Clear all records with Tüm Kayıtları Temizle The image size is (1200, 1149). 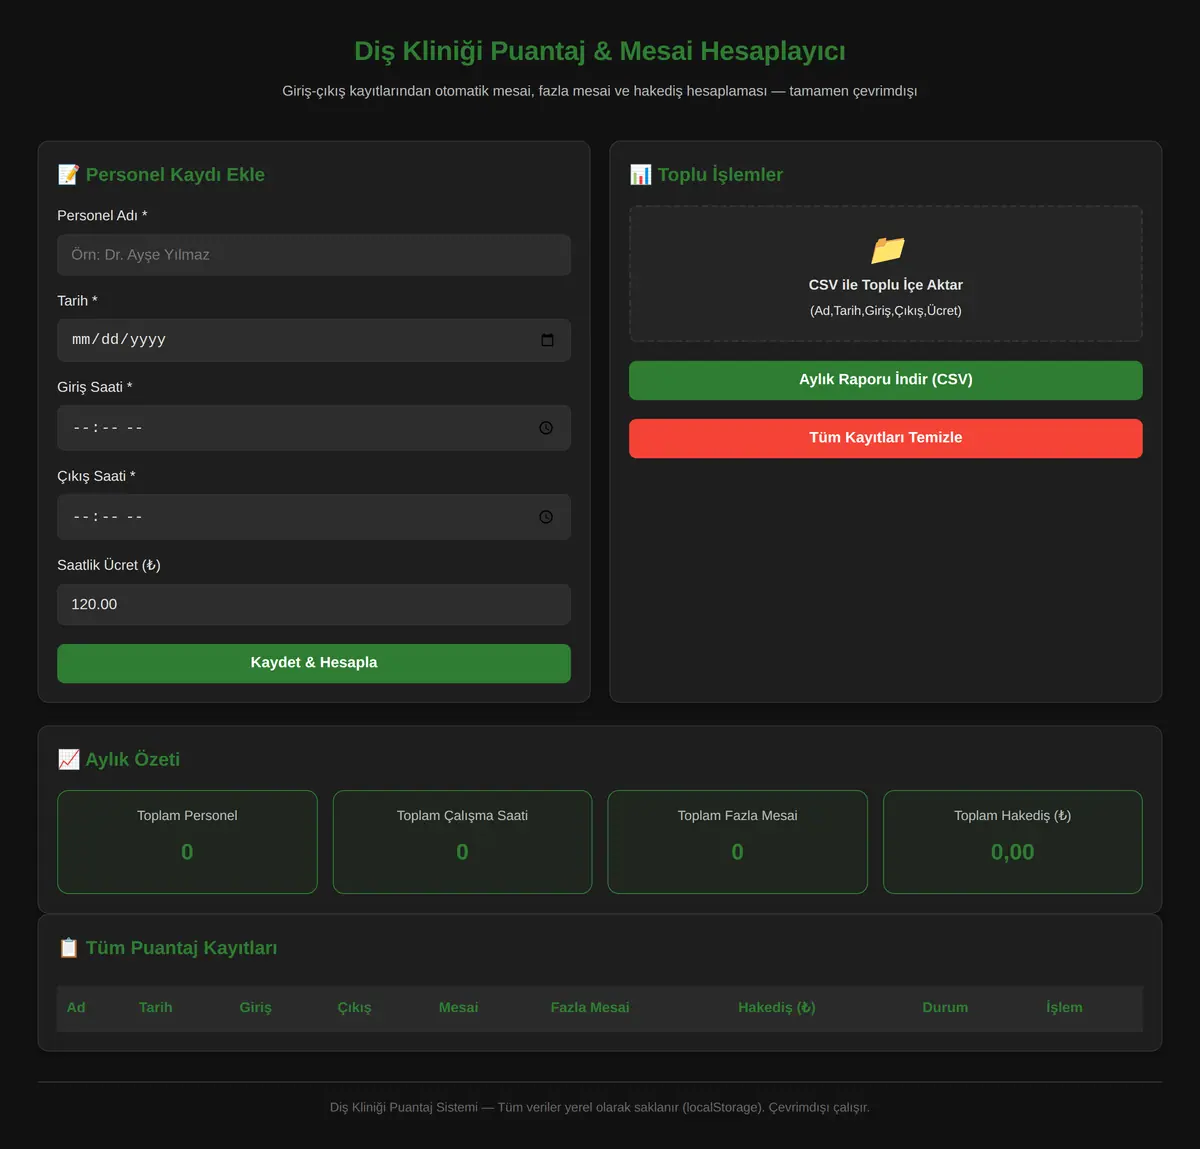[886, 438]
